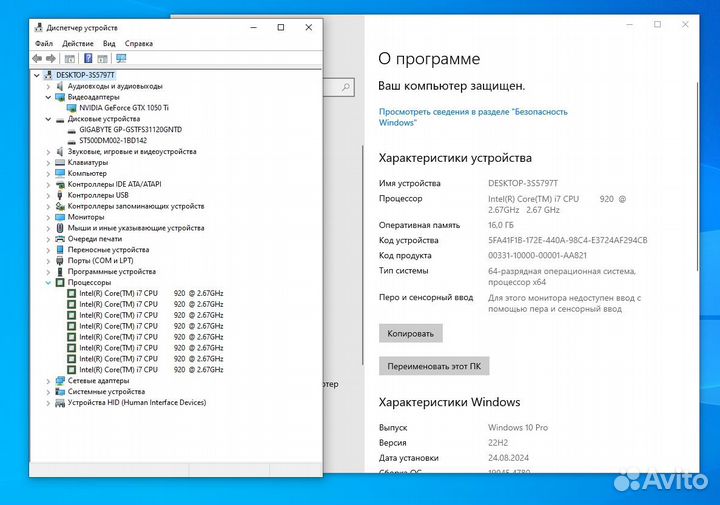Select ST500DM002-1BD142 disk drive
This screenshot has height=505, width=720.
[113, 140]
